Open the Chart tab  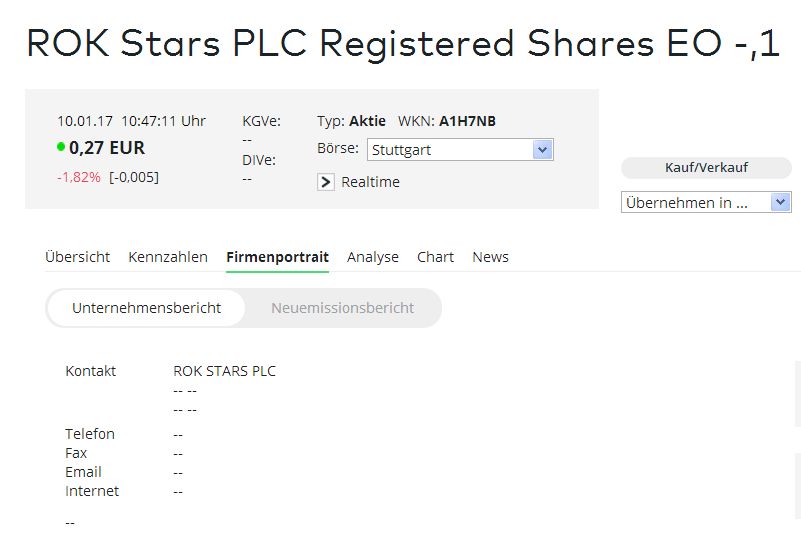point(435,257)
